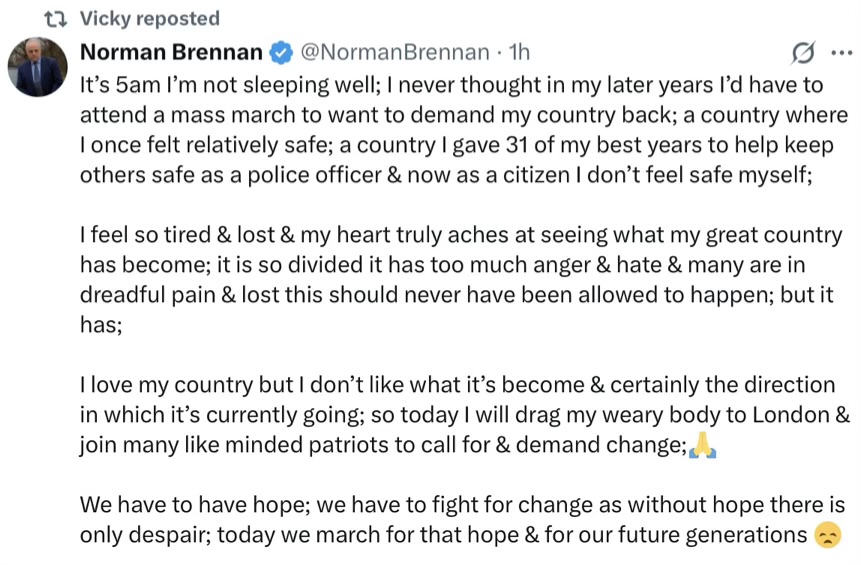Screen dimensions: 861x565
Task: Click the word "London" in the post
Action: (790, 415)
